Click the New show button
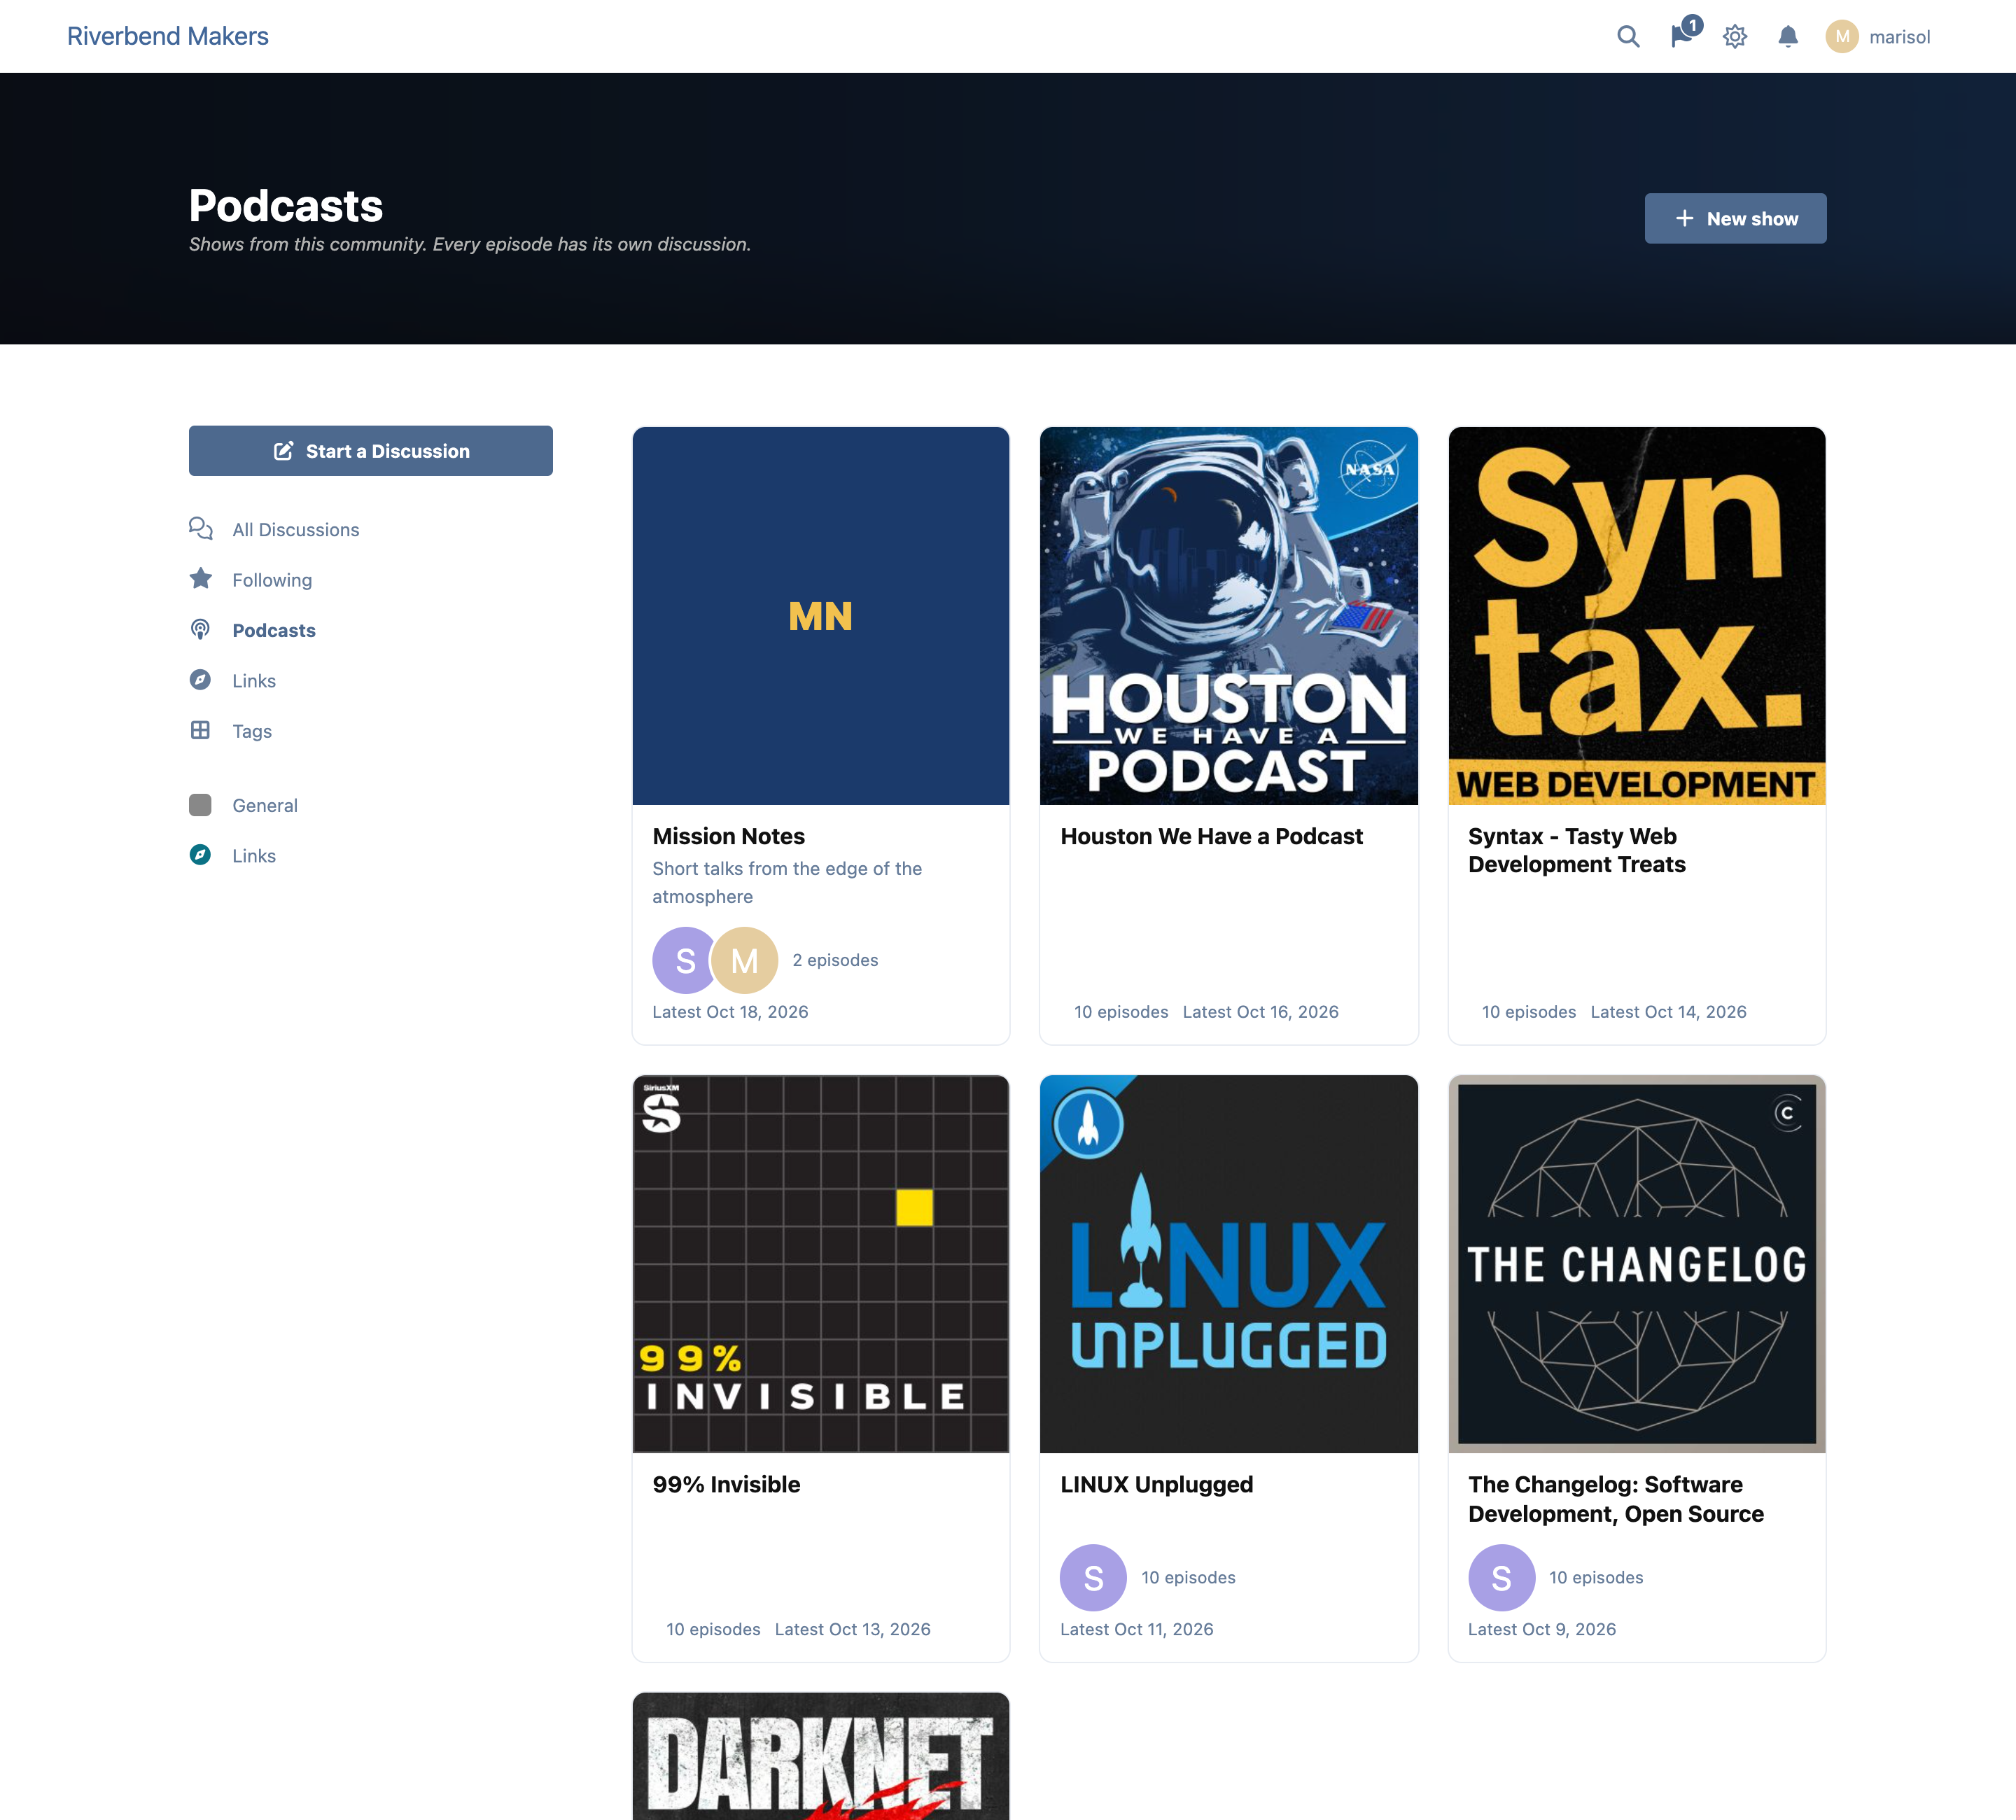This screenshot has width=2016, height=1820. coord(1735,218)
